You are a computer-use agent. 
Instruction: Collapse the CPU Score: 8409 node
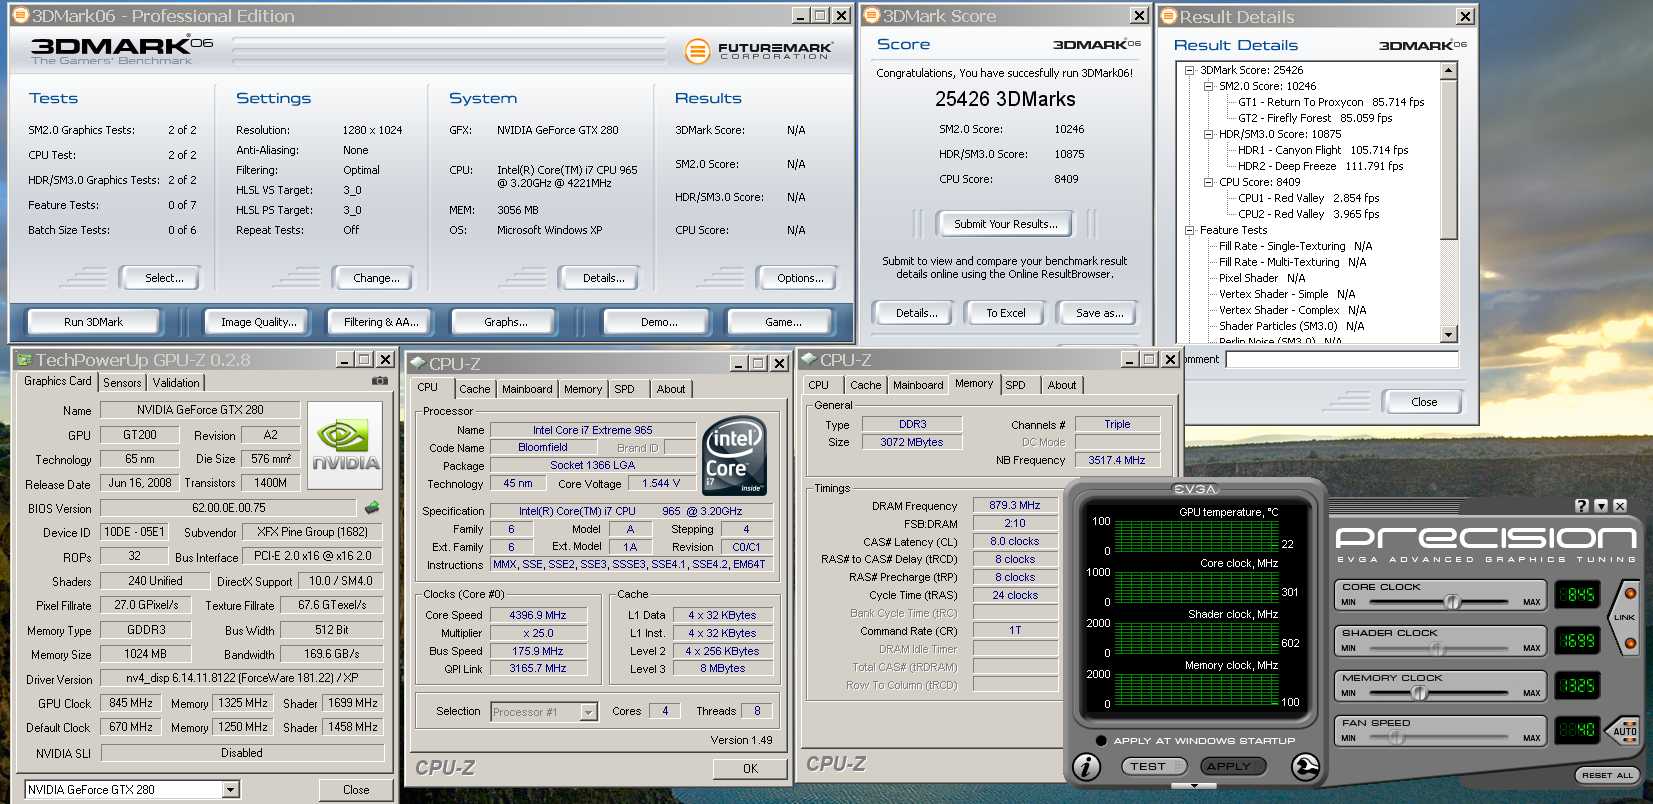(1208, 182)
